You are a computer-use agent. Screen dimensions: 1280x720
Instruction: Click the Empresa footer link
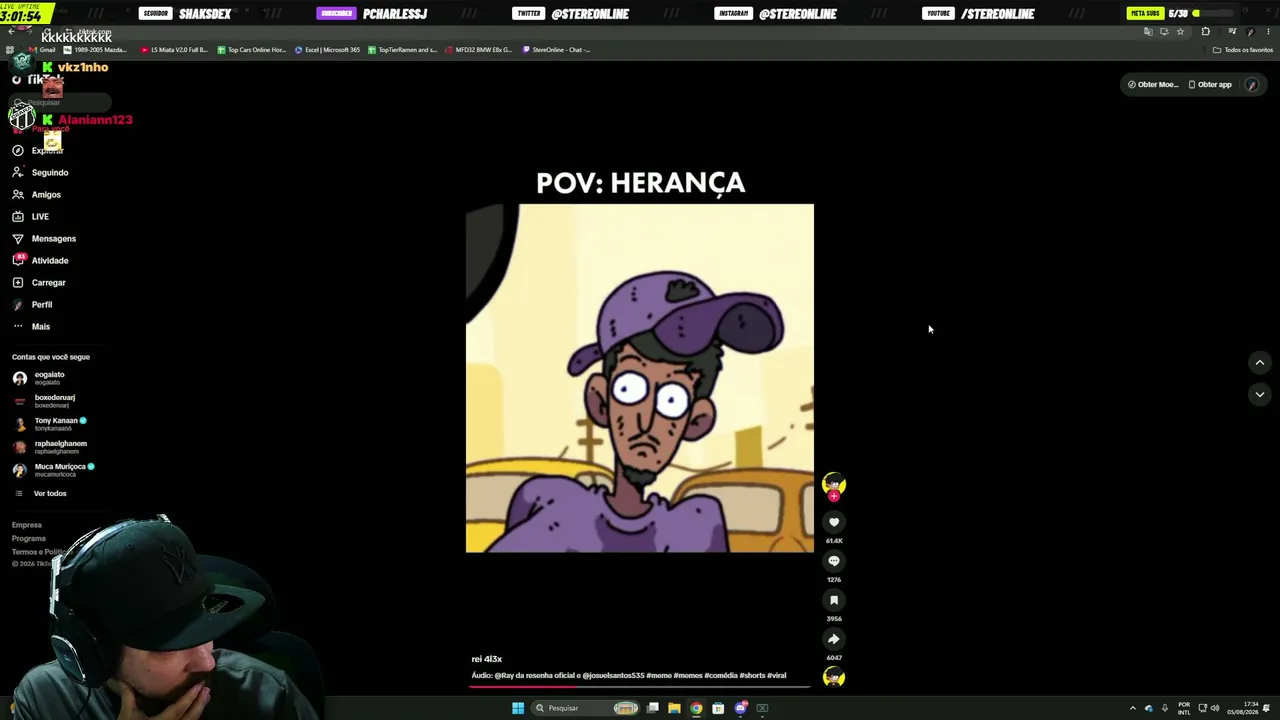click(x=27, y=525)
